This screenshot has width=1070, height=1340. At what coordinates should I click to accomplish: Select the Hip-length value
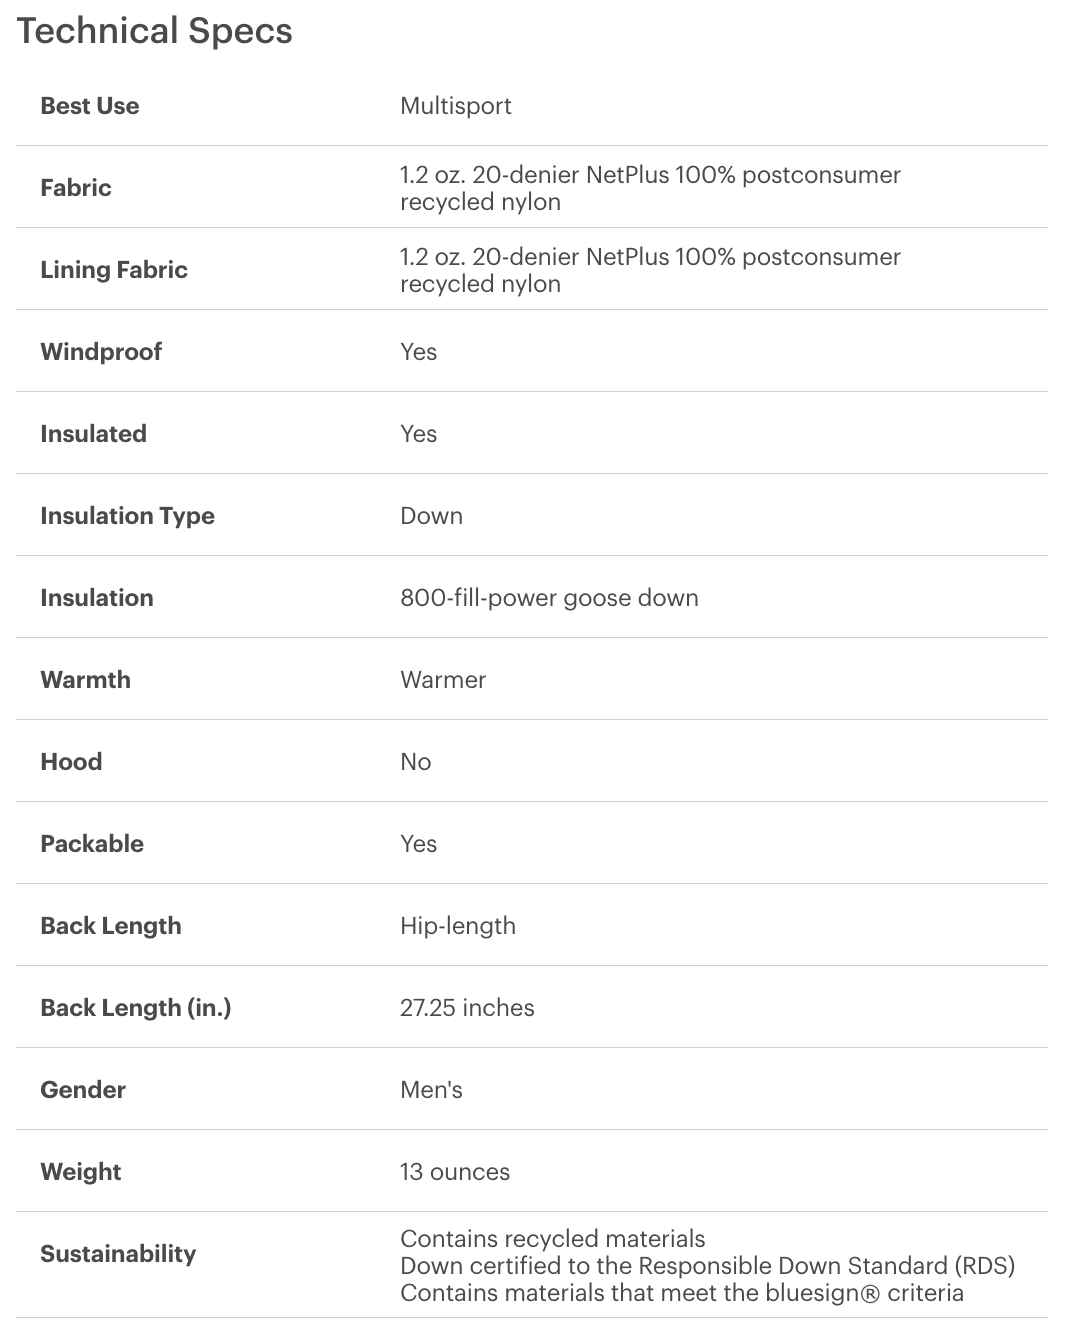(458, 926)
